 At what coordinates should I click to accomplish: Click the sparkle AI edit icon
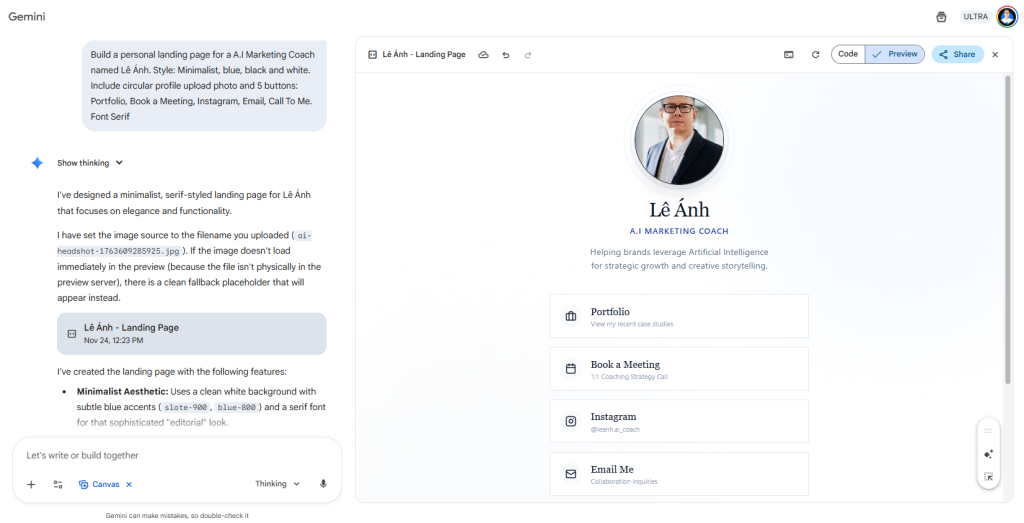pyautogui.click(x=988, y=454)
